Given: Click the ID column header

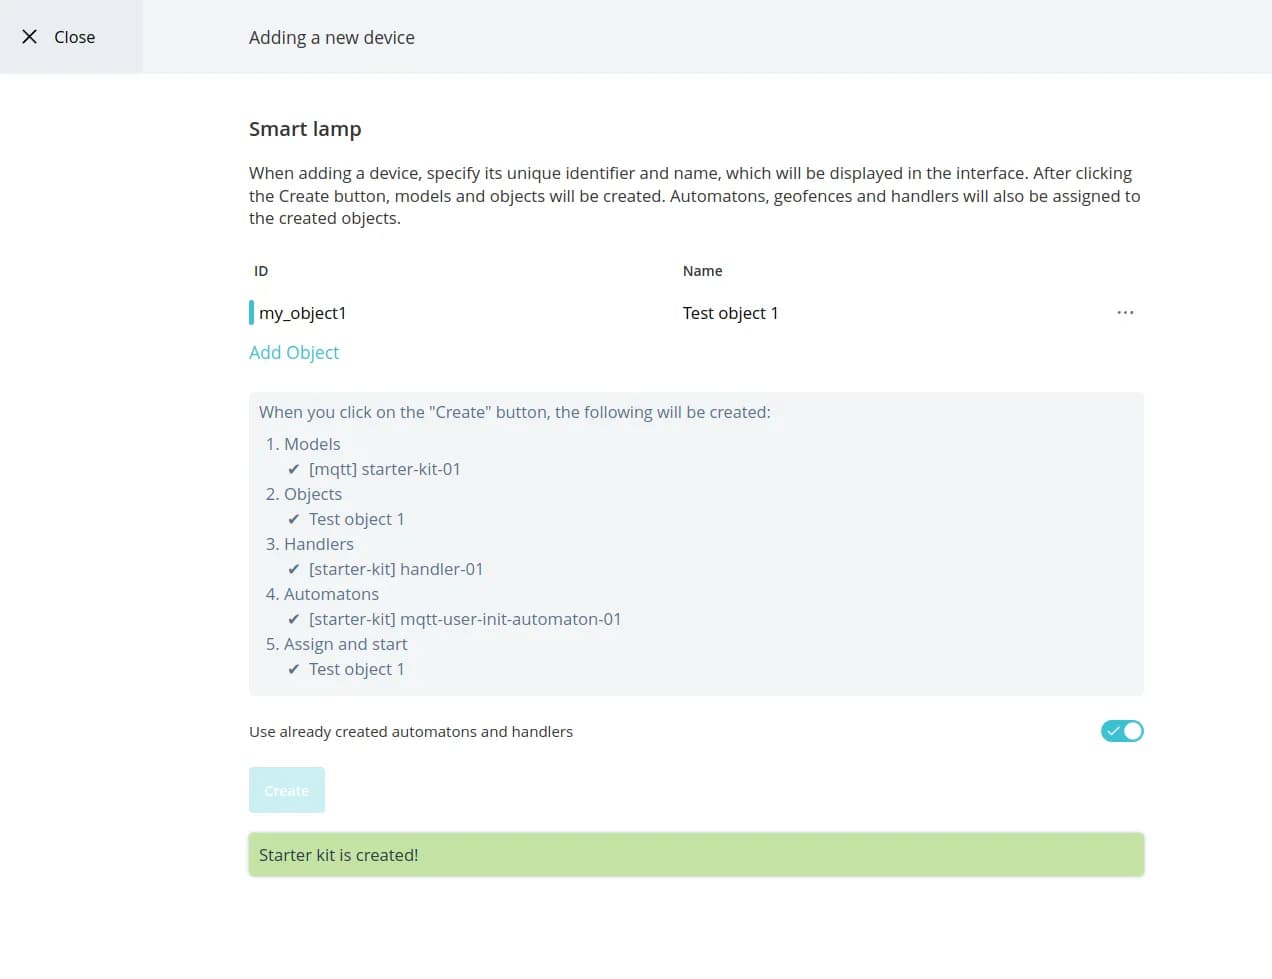Looking at the screenshot, I should click(x=261, y=271).
